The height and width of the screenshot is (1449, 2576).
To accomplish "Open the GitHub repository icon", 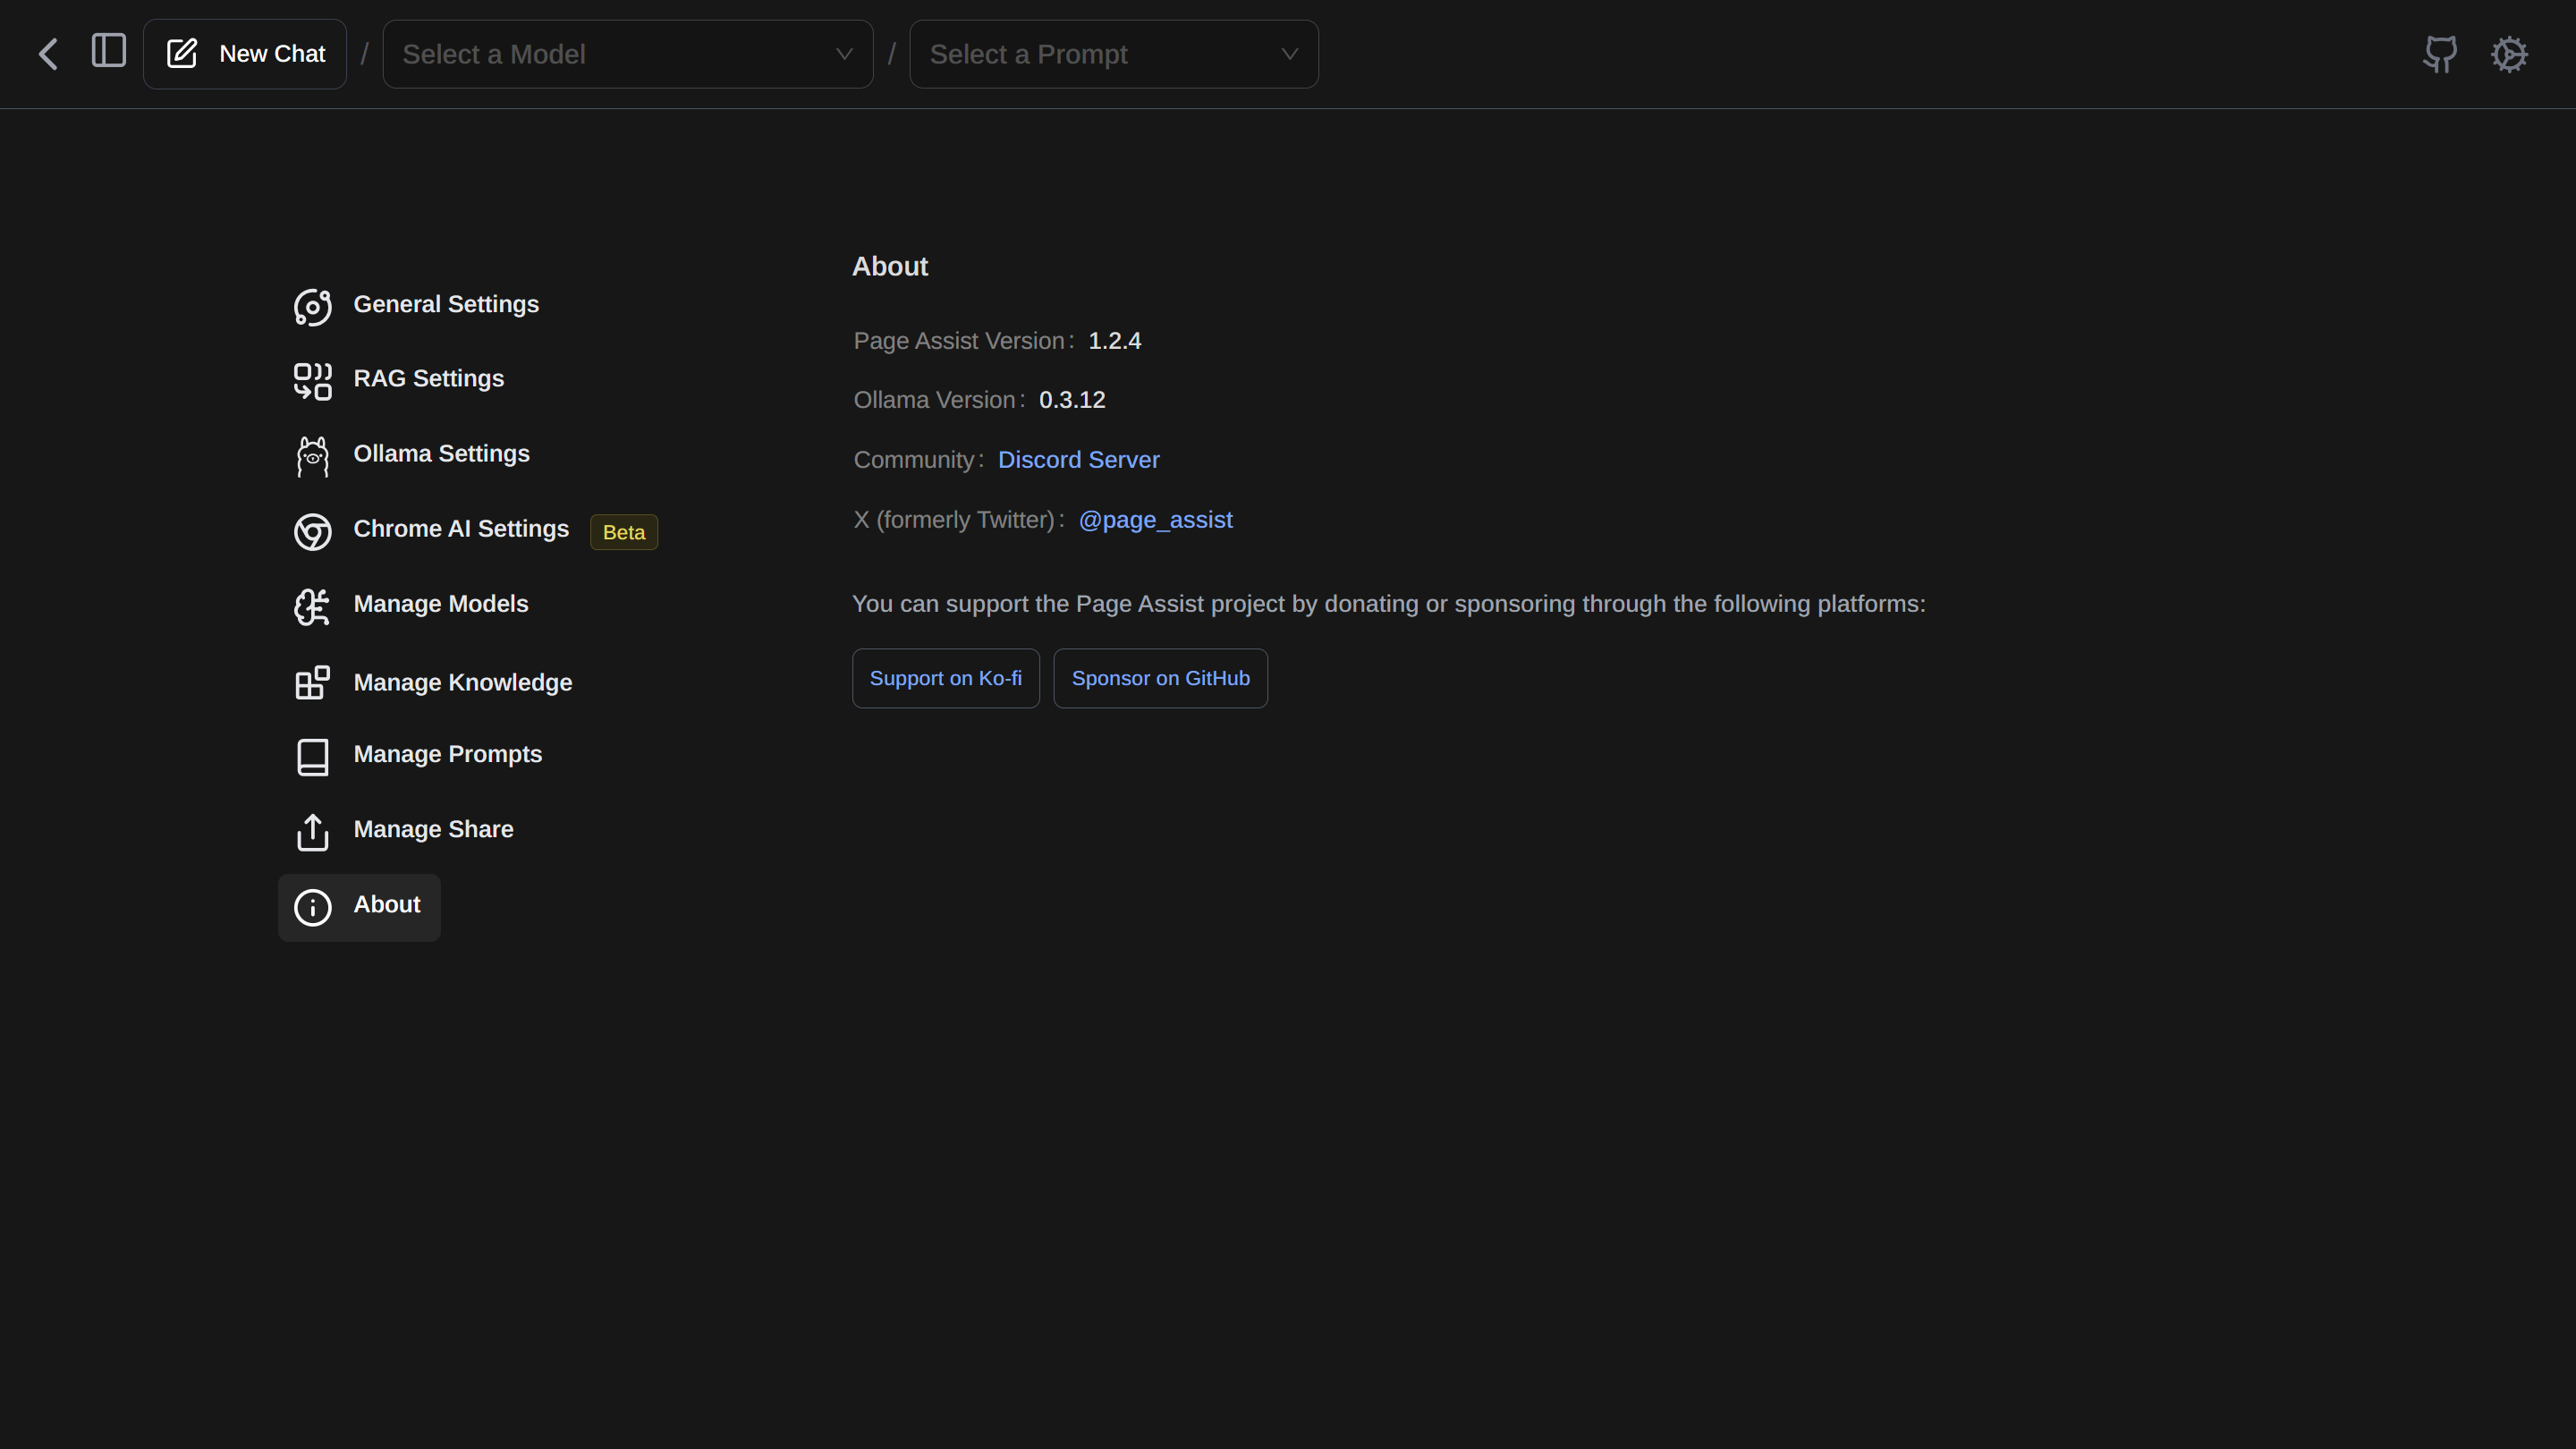I will tap(2440, 54).
